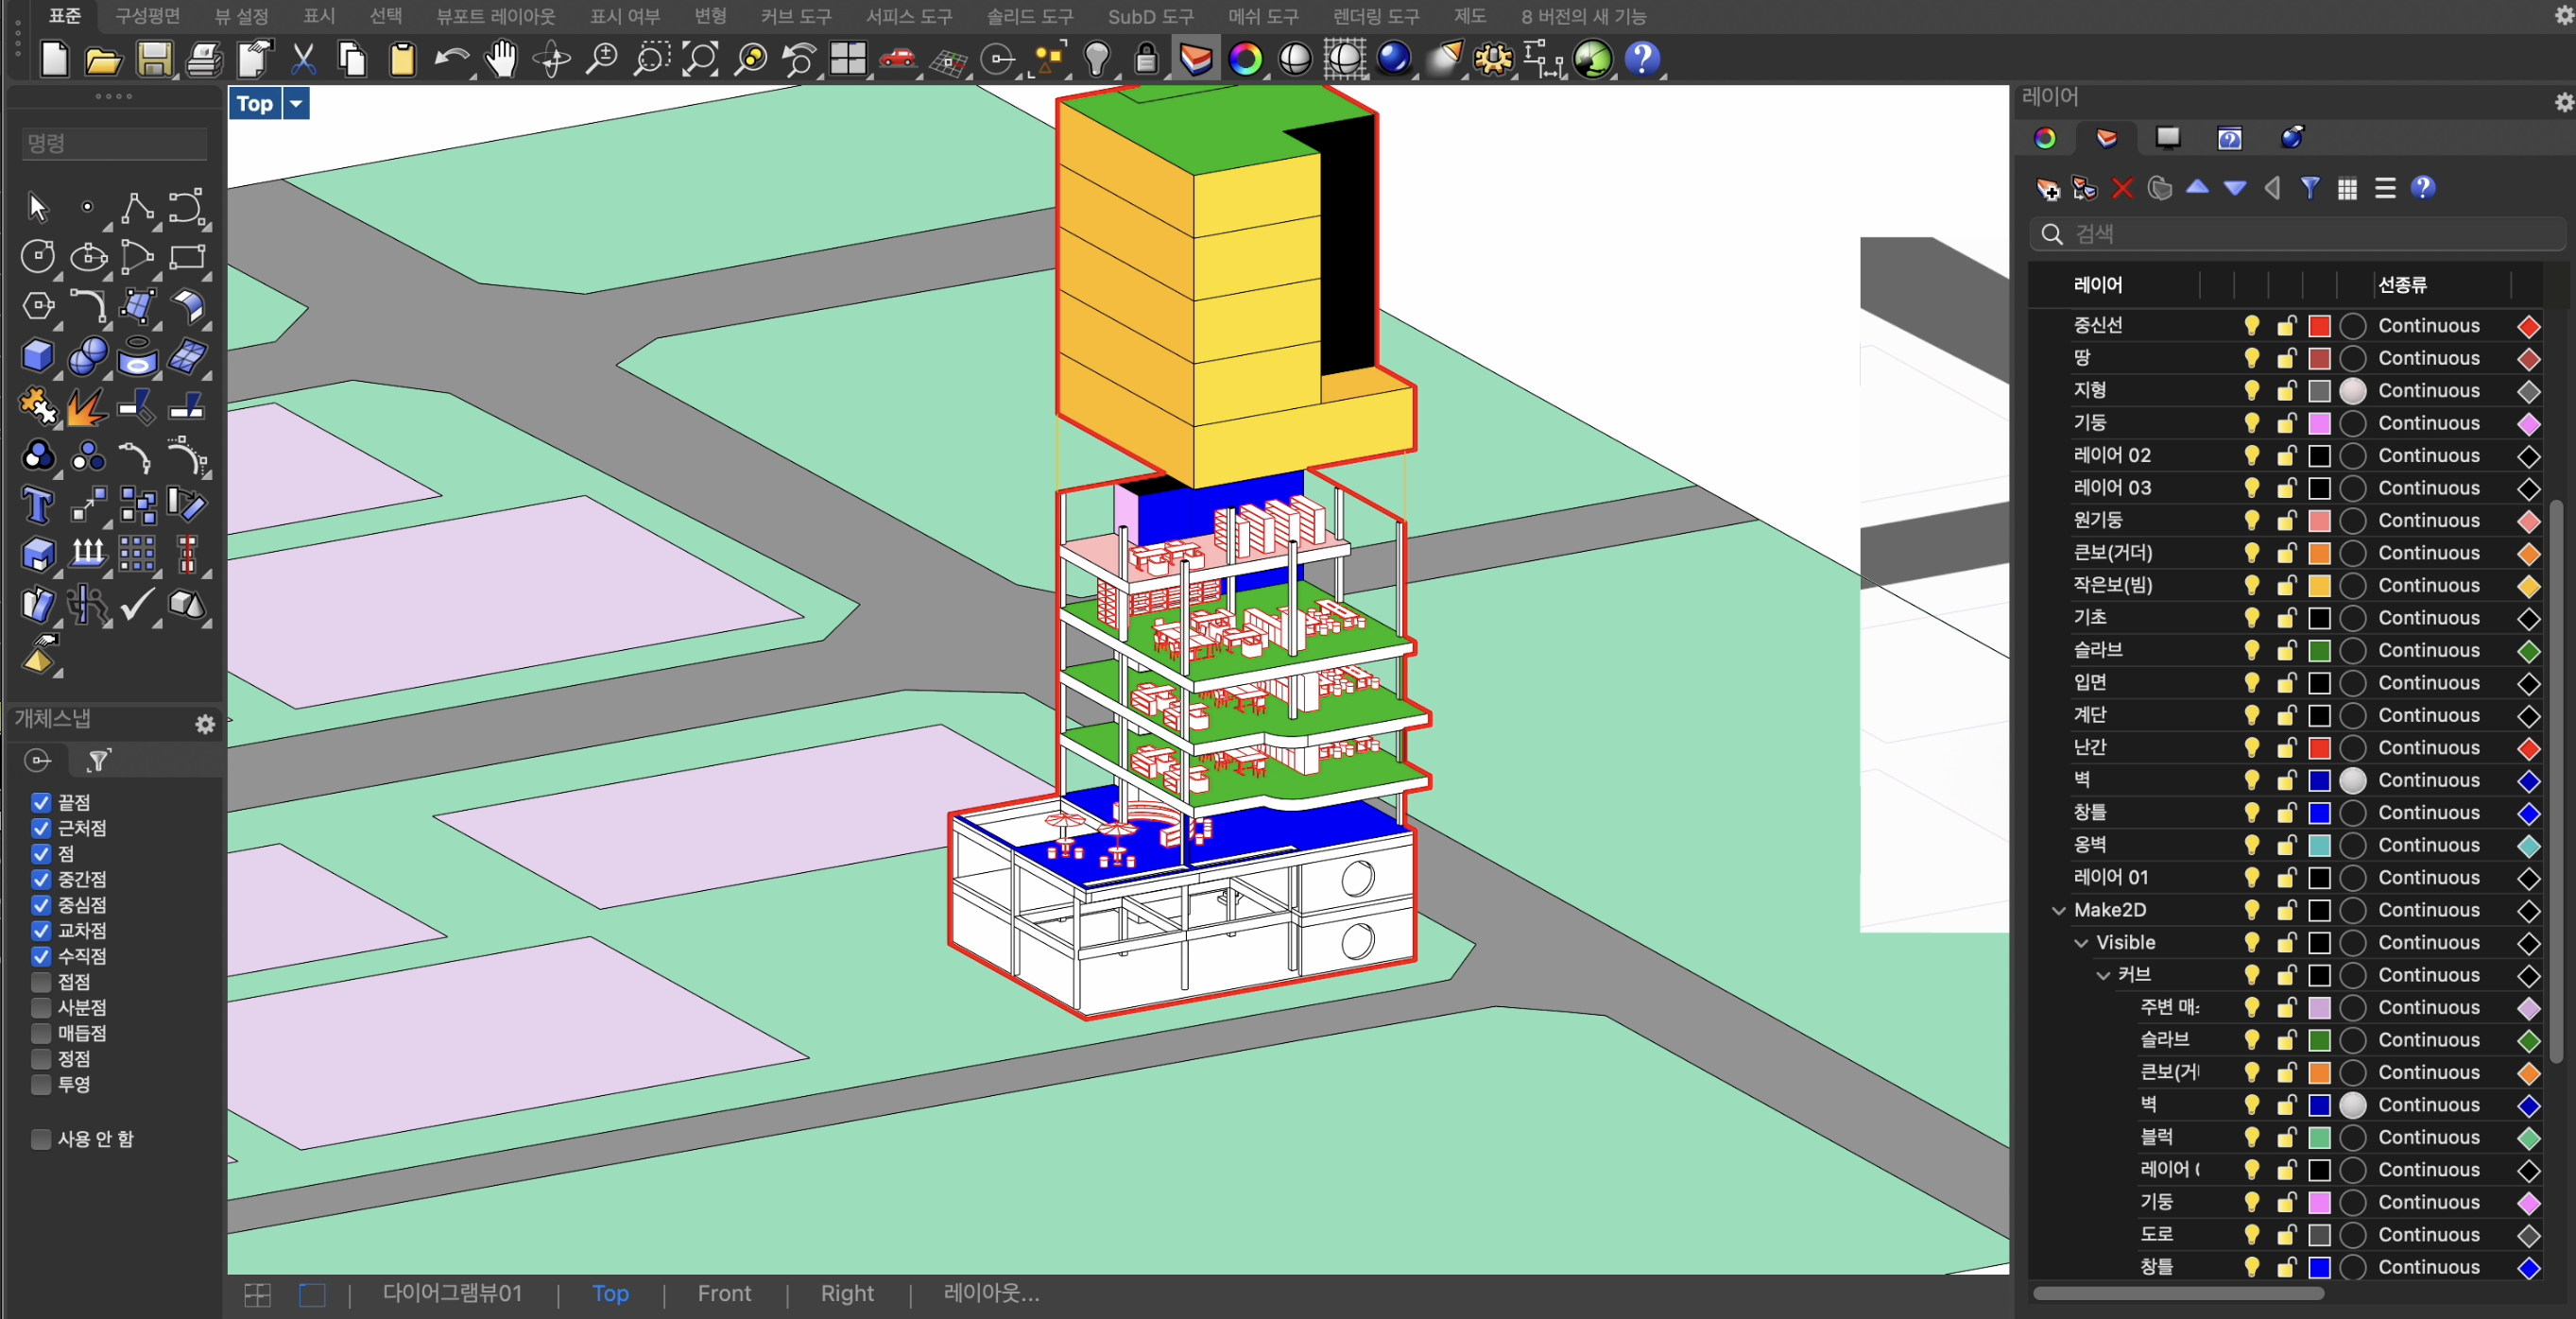Collapse the 커브 sublayer
The height and width of the screenshot is (1319, 2576).
pos(2103,975)
